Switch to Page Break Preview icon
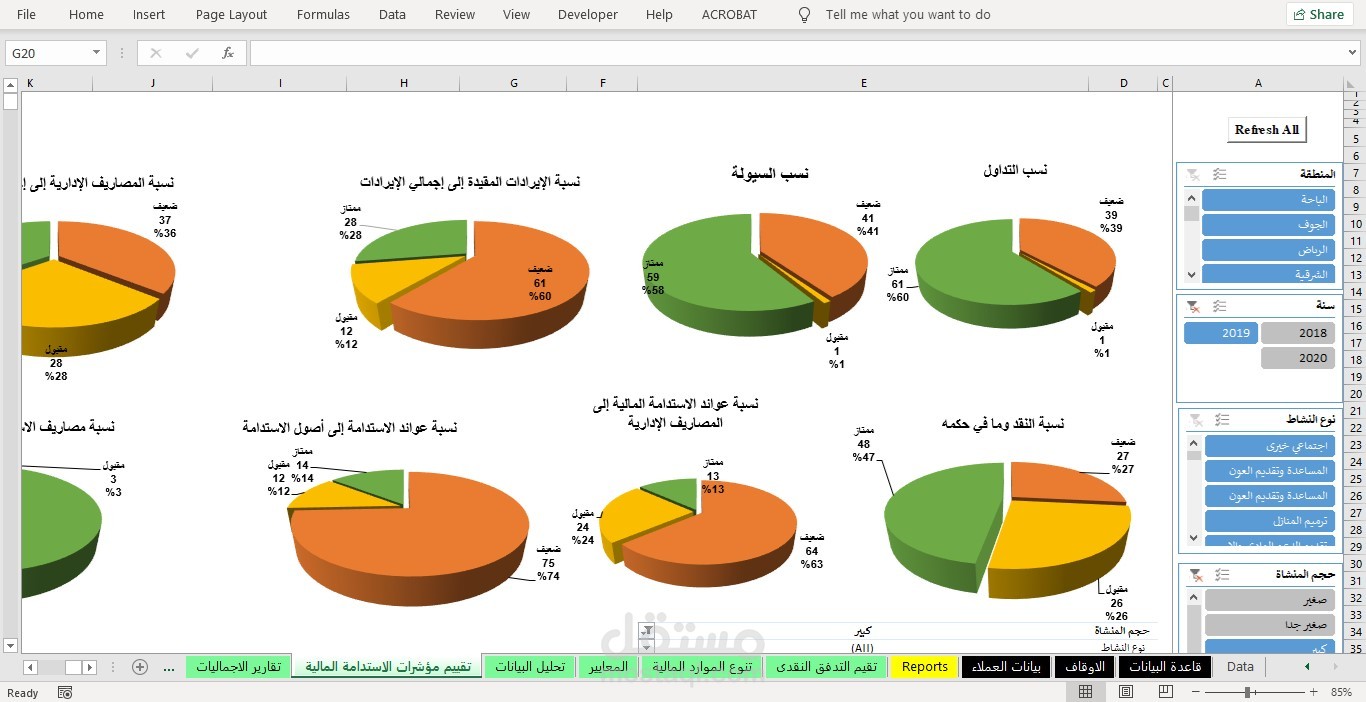Viewport: 1366px width, 702px height. [1167, 692]
